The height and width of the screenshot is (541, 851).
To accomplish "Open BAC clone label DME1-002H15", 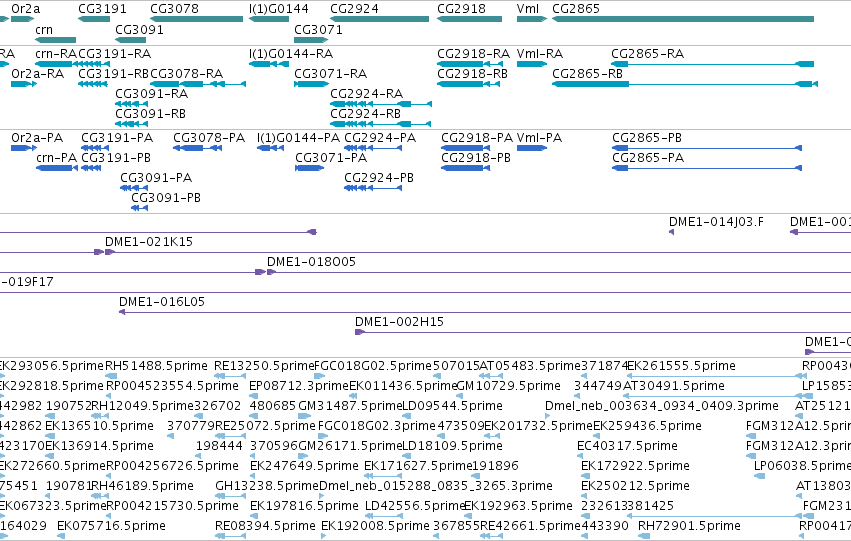I will point(399,322).
